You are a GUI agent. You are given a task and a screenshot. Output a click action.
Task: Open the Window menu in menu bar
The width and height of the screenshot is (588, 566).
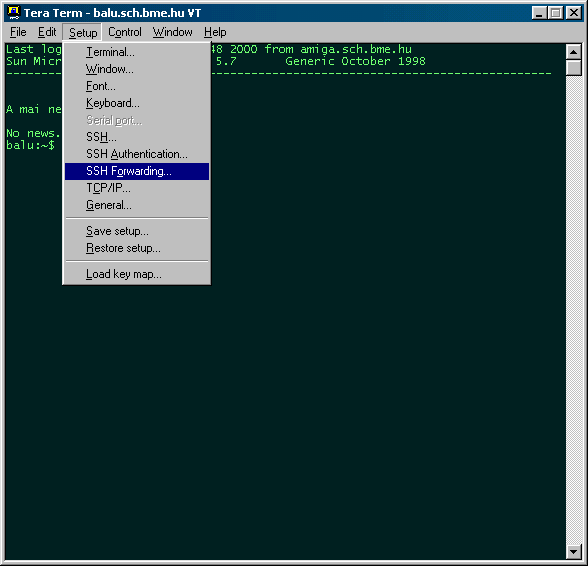pos(172,32)
